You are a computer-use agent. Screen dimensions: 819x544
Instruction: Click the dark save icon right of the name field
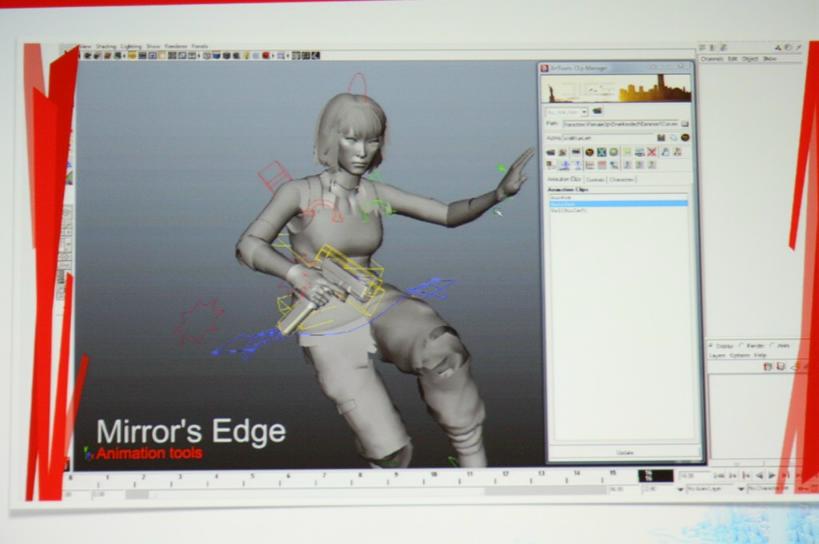pyautogui.click(x=661, y=137)
